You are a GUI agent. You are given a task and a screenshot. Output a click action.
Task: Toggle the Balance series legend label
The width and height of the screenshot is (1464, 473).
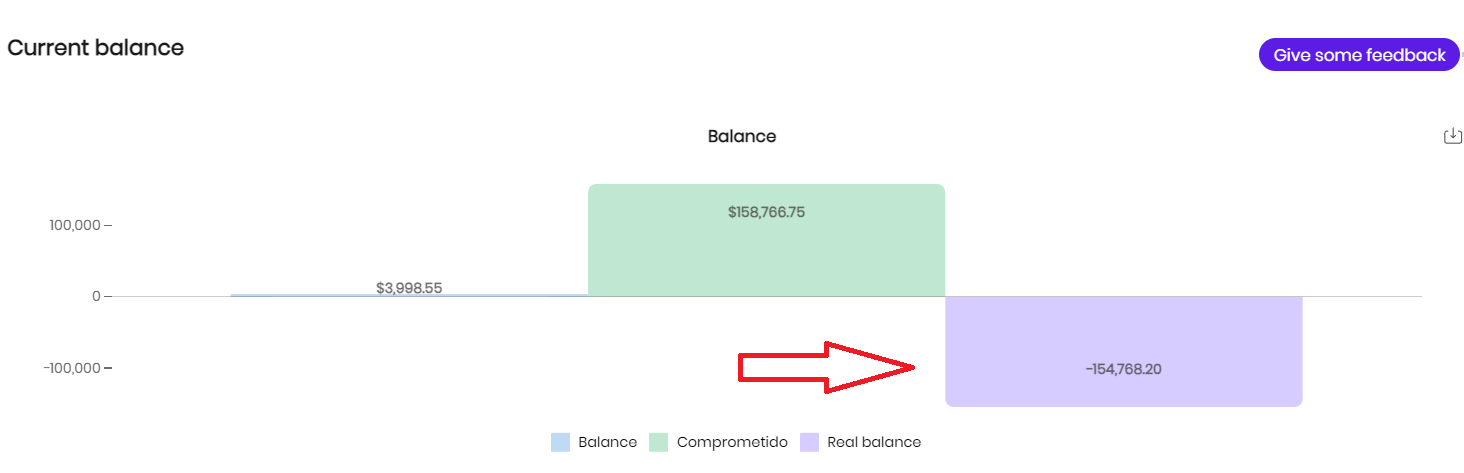click(x=607, y=442)
